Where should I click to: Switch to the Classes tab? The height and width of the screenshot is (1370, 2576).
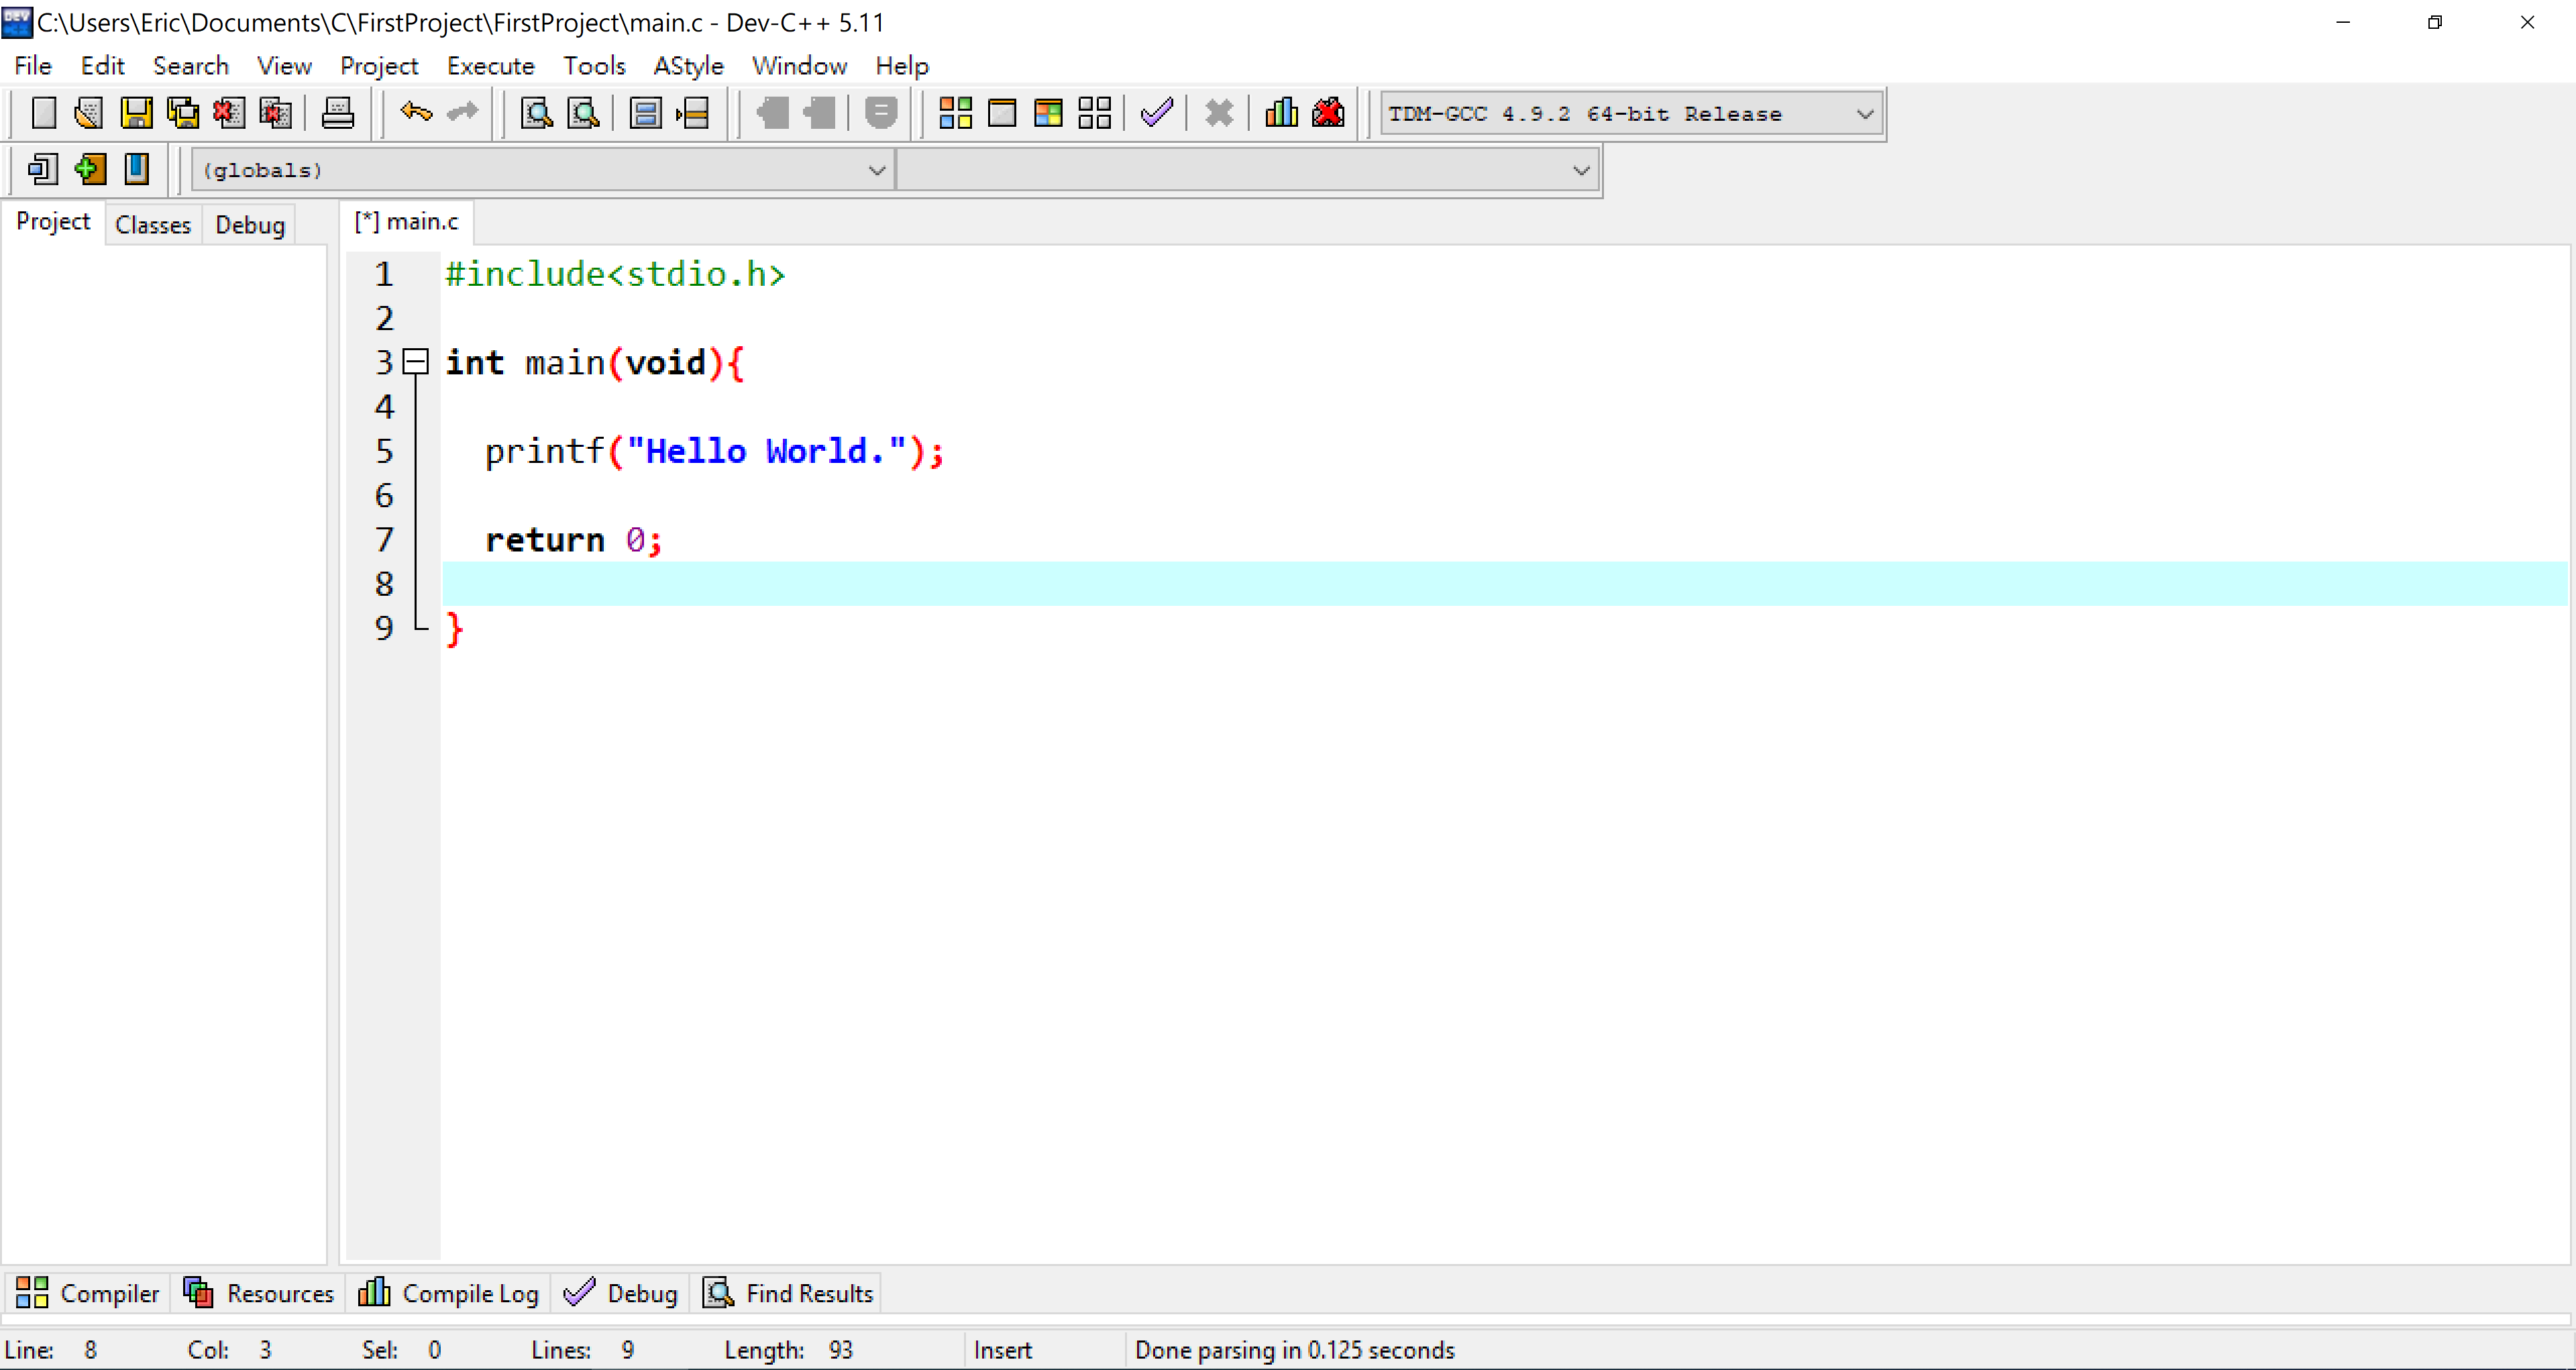coord(152,225)
